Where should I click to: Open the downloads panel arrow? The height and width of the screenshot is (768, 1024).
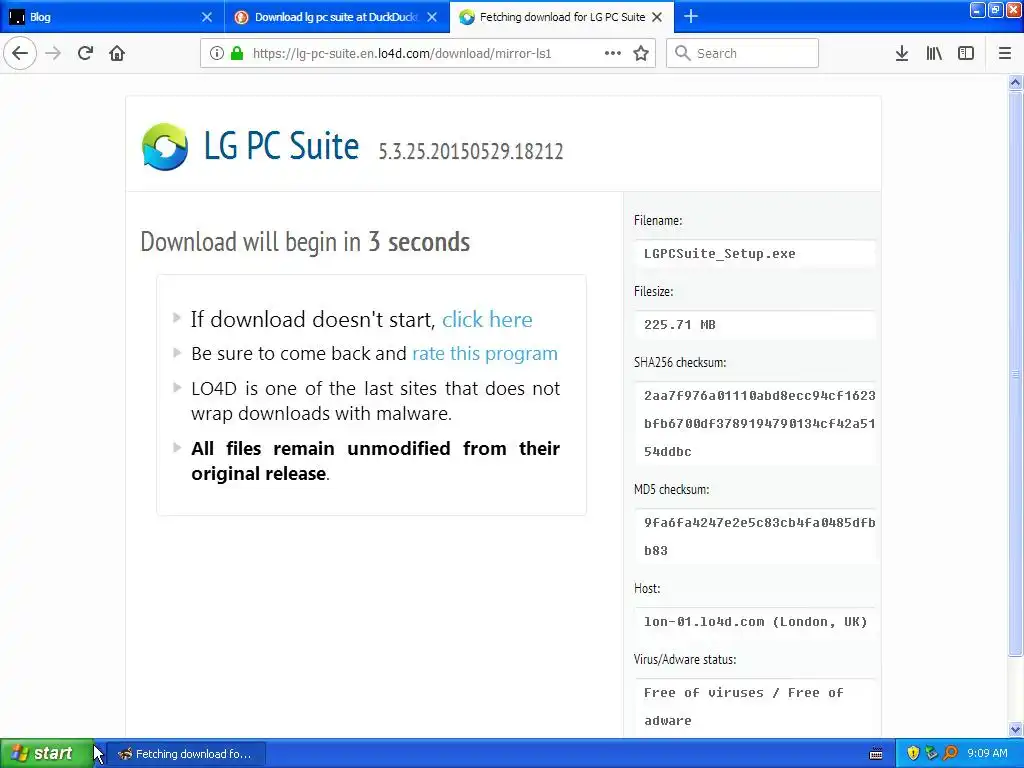(902, 53)
